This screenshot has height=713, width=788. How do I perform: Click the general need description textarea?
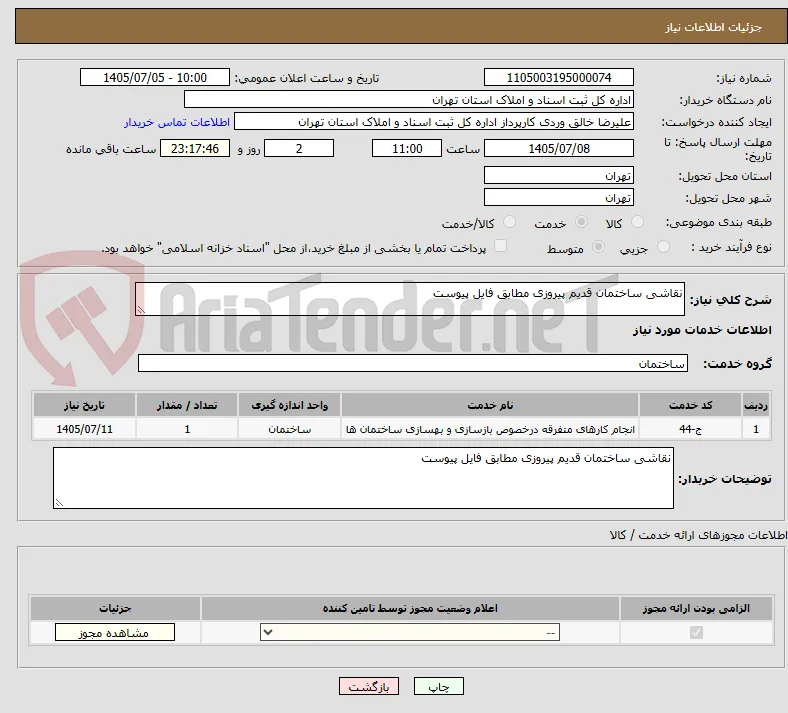click(x=410, y=299)
